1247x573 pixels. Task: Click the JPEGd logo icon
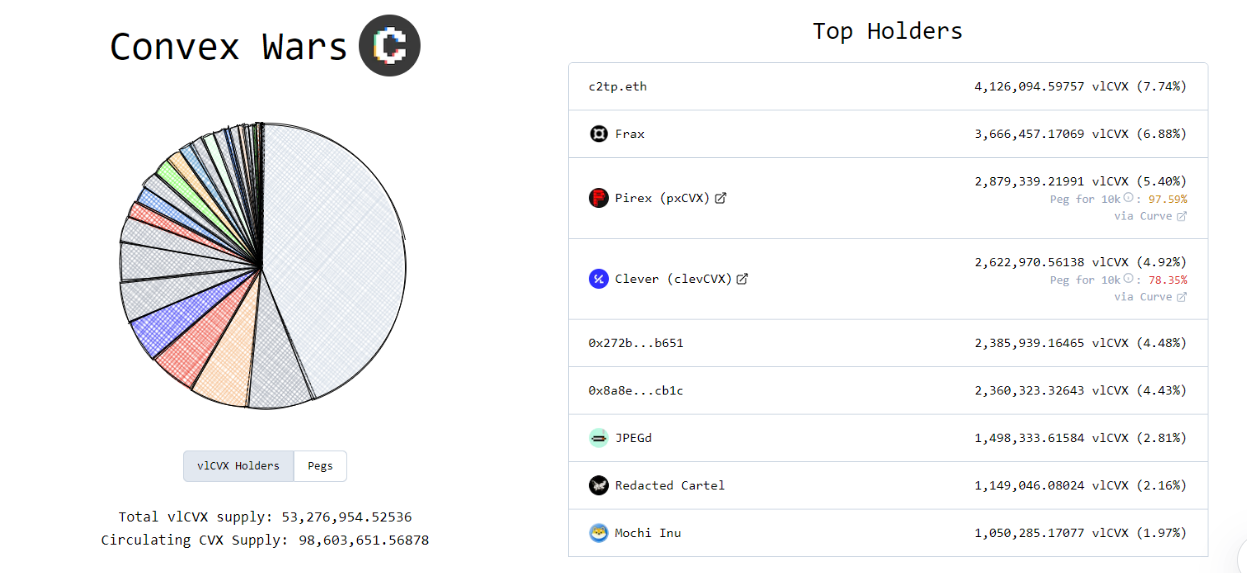[598, 438]
